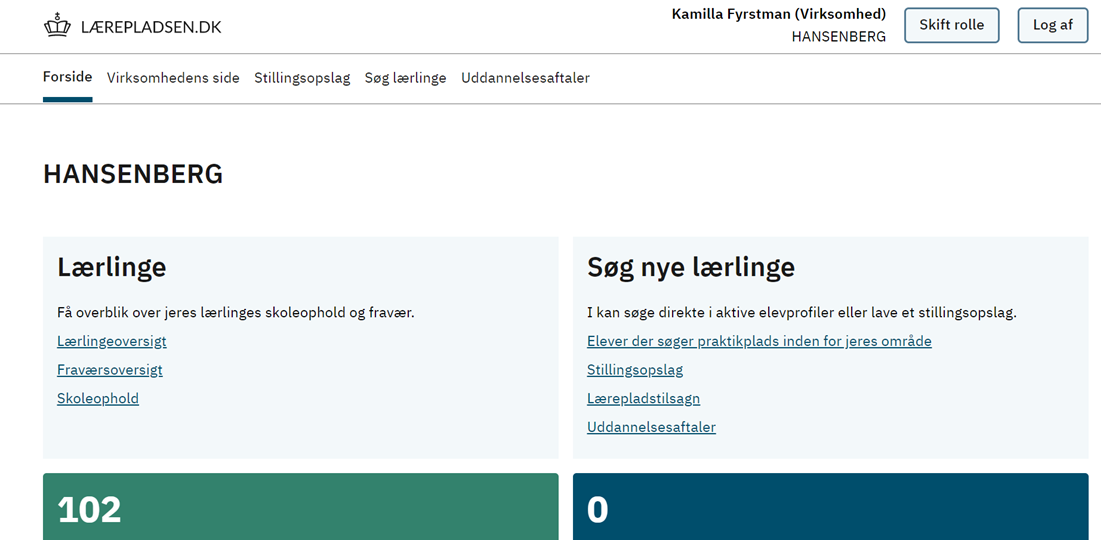The image size is (1101, 540).
Task: Open the Fraværsoversigt link
Action: [x=110, y=369]
